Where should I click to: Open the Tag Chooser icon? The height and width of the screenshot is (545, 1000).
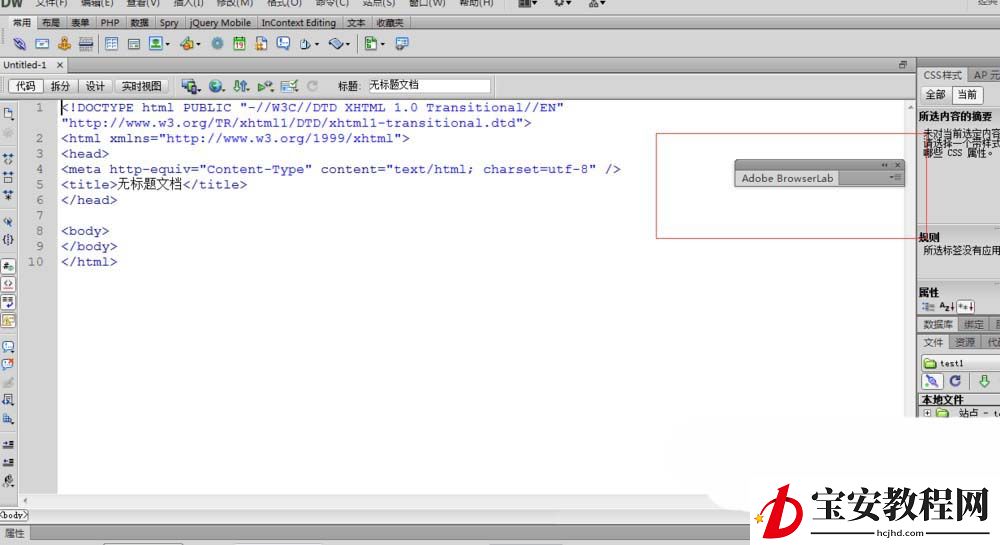click(402, 43)
